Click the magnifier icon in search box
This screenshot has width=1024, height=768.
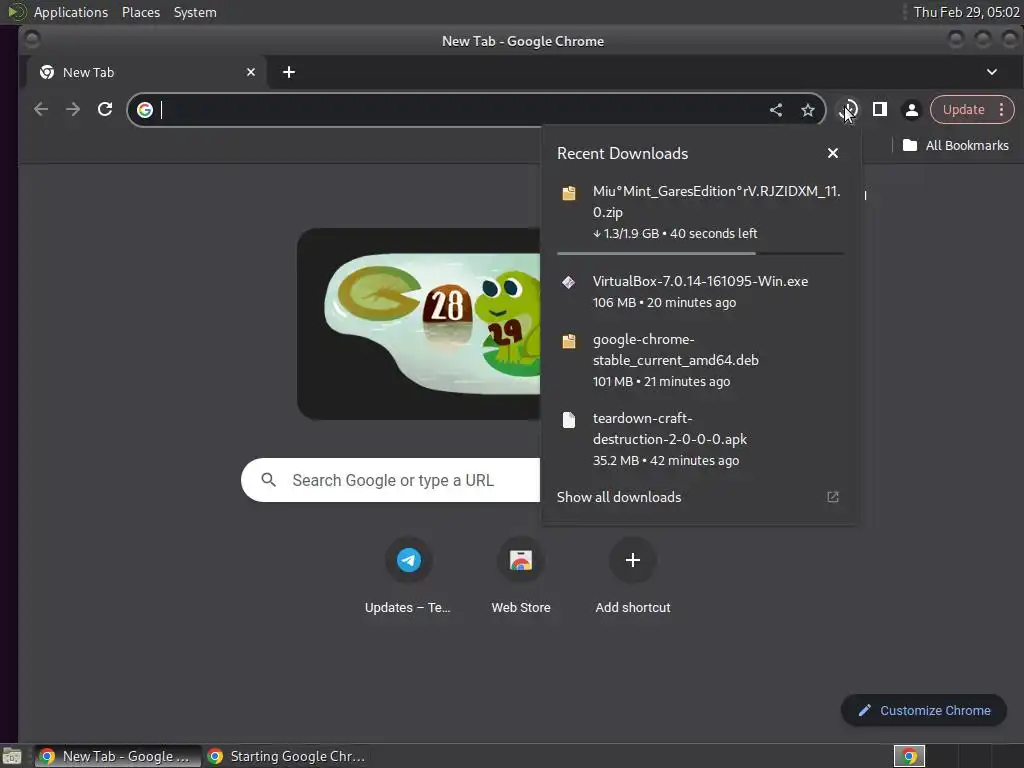[268, 480]
